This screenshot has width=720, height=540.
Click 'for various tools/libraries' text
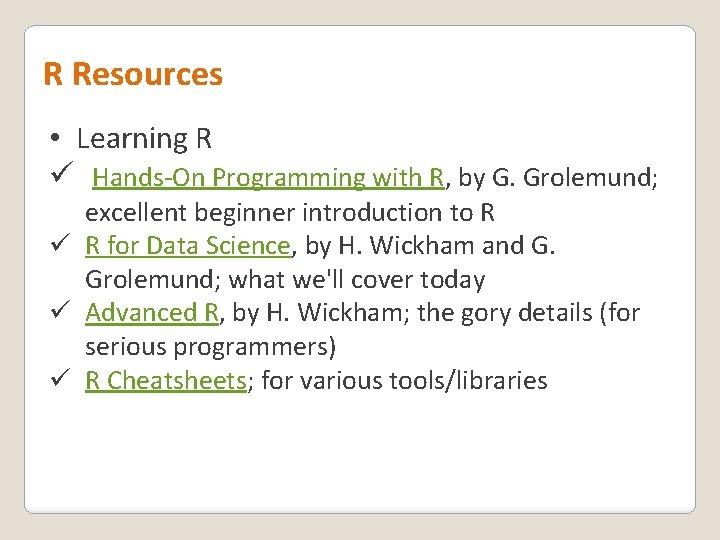(404, 381)
